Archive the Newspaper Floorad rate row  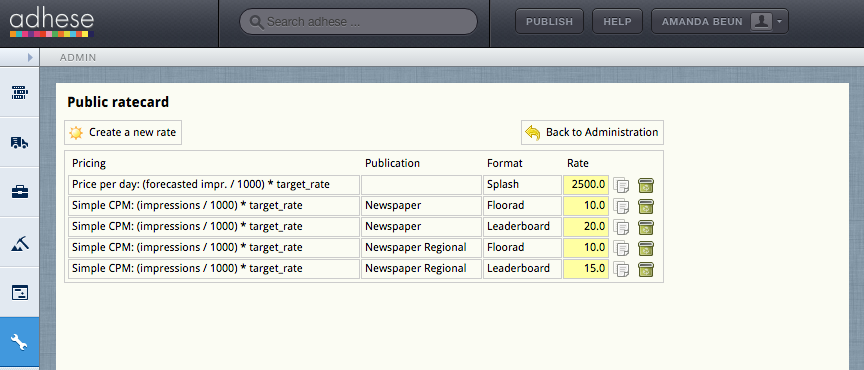coord(646,206)
